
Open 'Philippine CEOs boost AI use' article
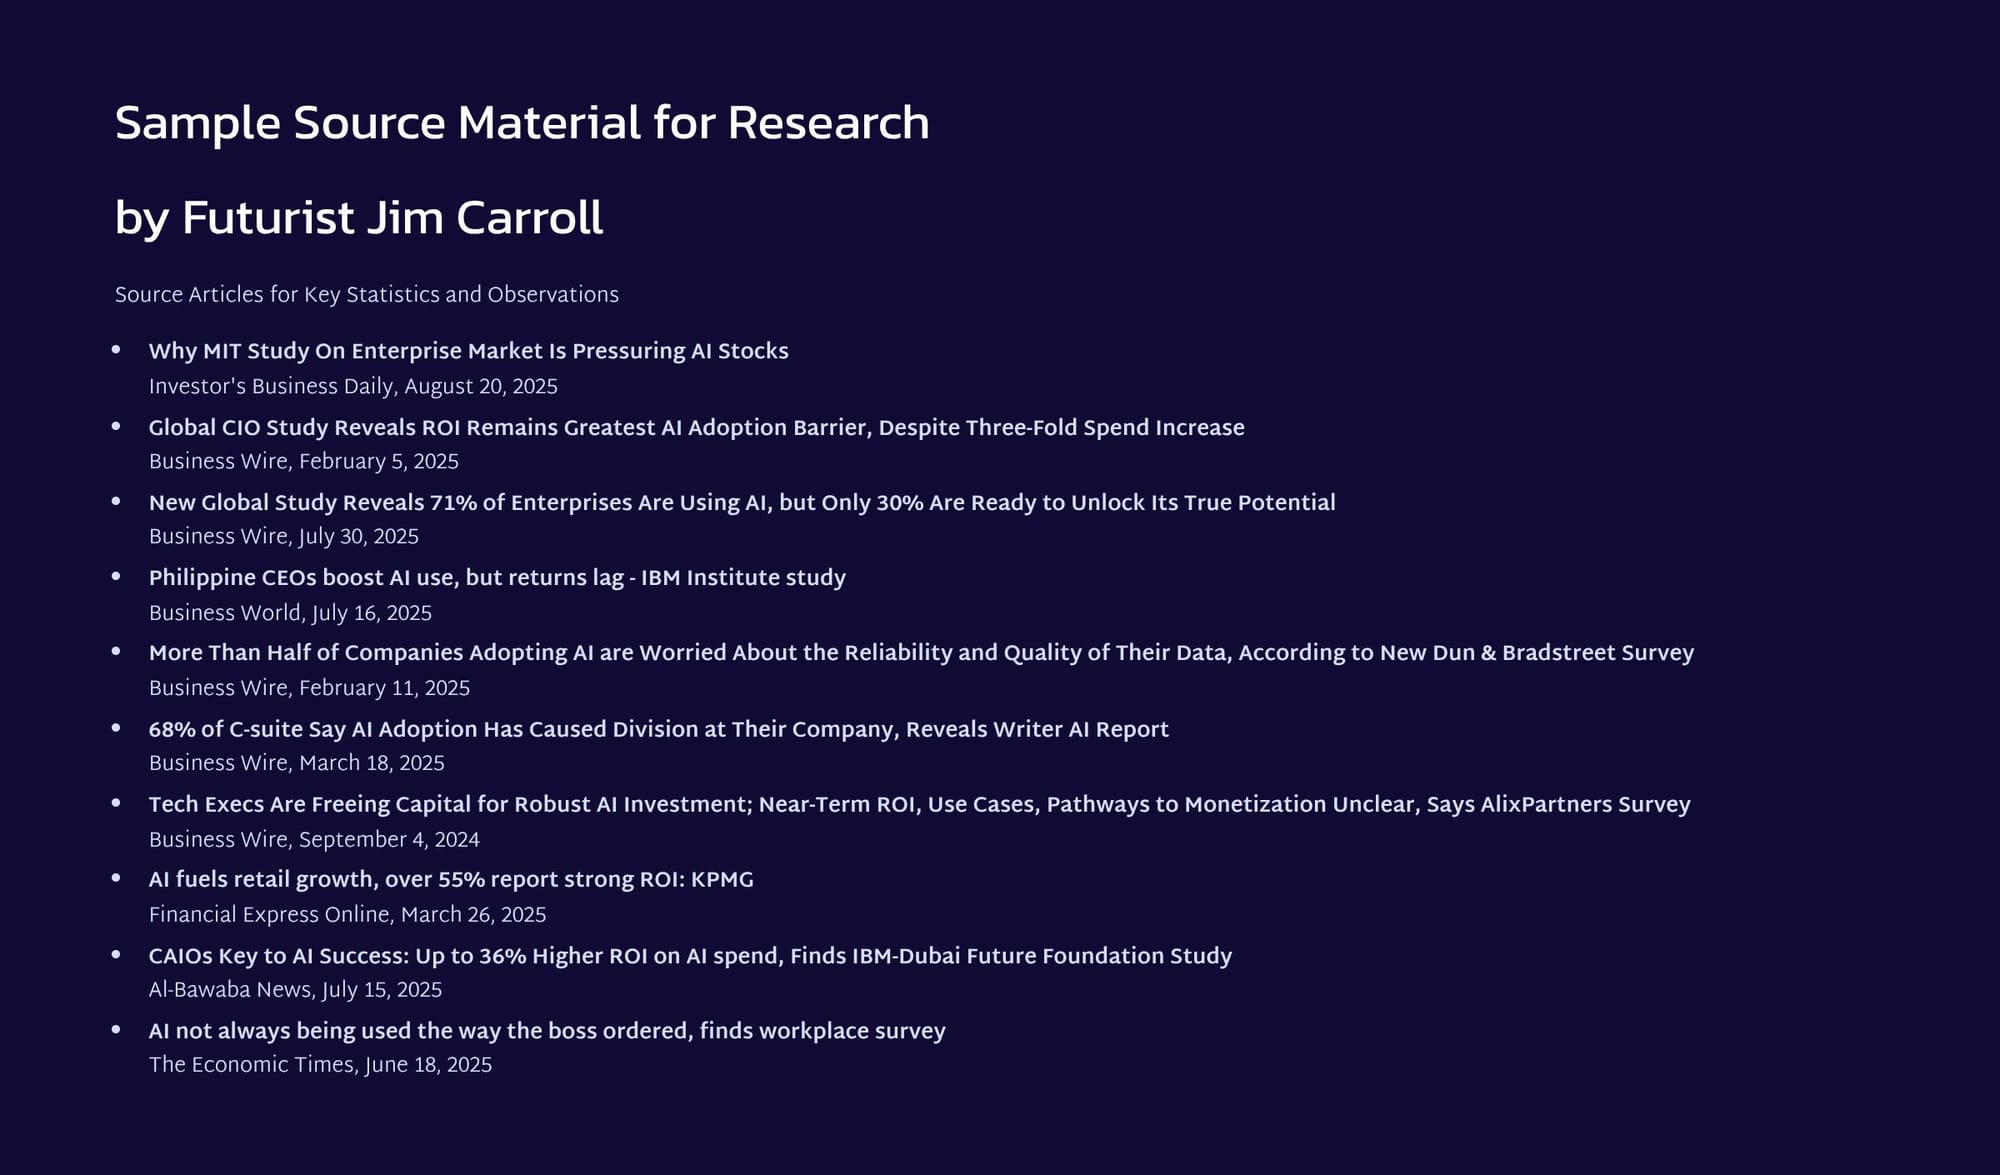click(497, 577)
